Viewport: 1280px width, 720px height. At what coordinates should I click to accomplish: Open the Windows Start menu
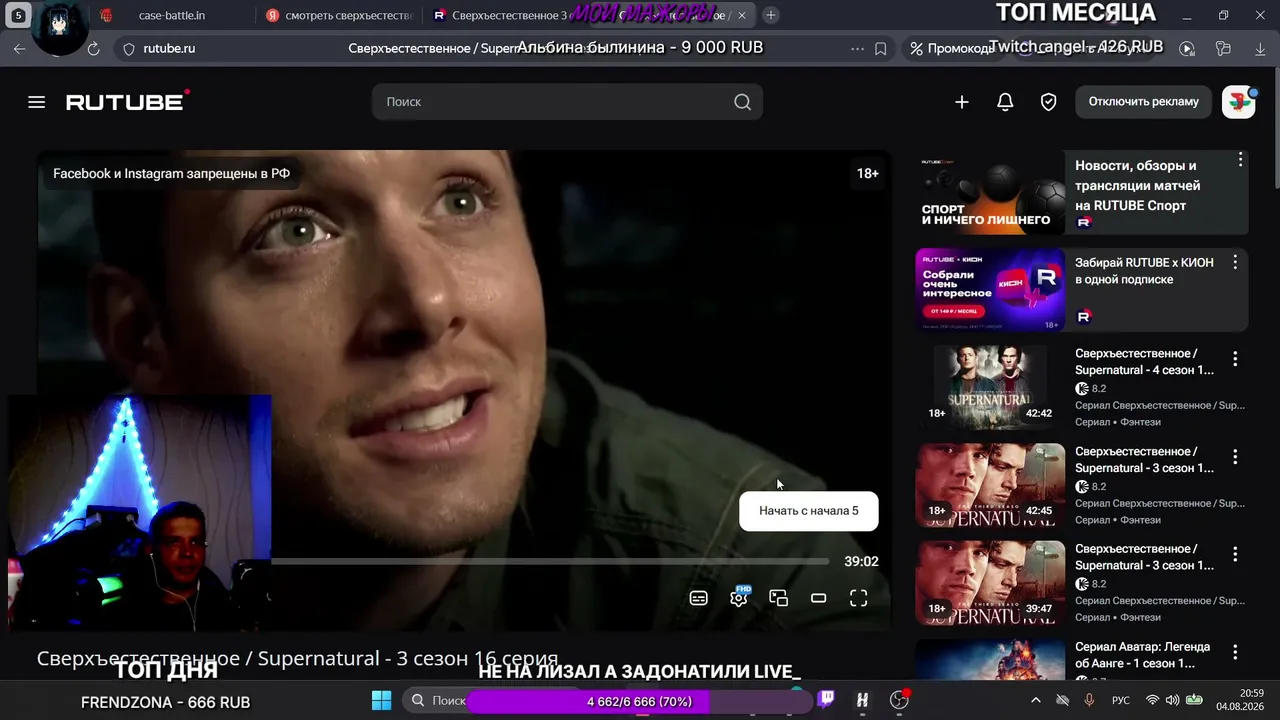click(382, 700)
